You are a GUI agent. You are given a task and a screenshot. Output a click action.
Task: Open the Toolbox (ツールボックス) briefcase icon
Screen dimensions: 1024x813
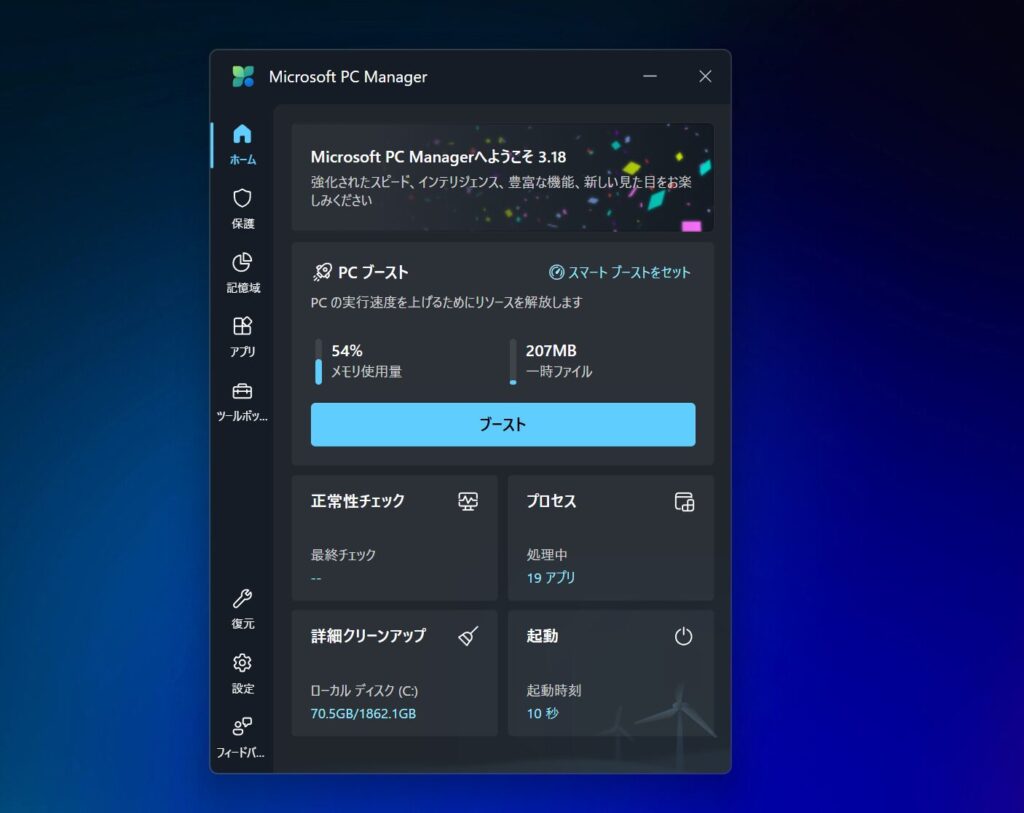[x=242, y=391]
